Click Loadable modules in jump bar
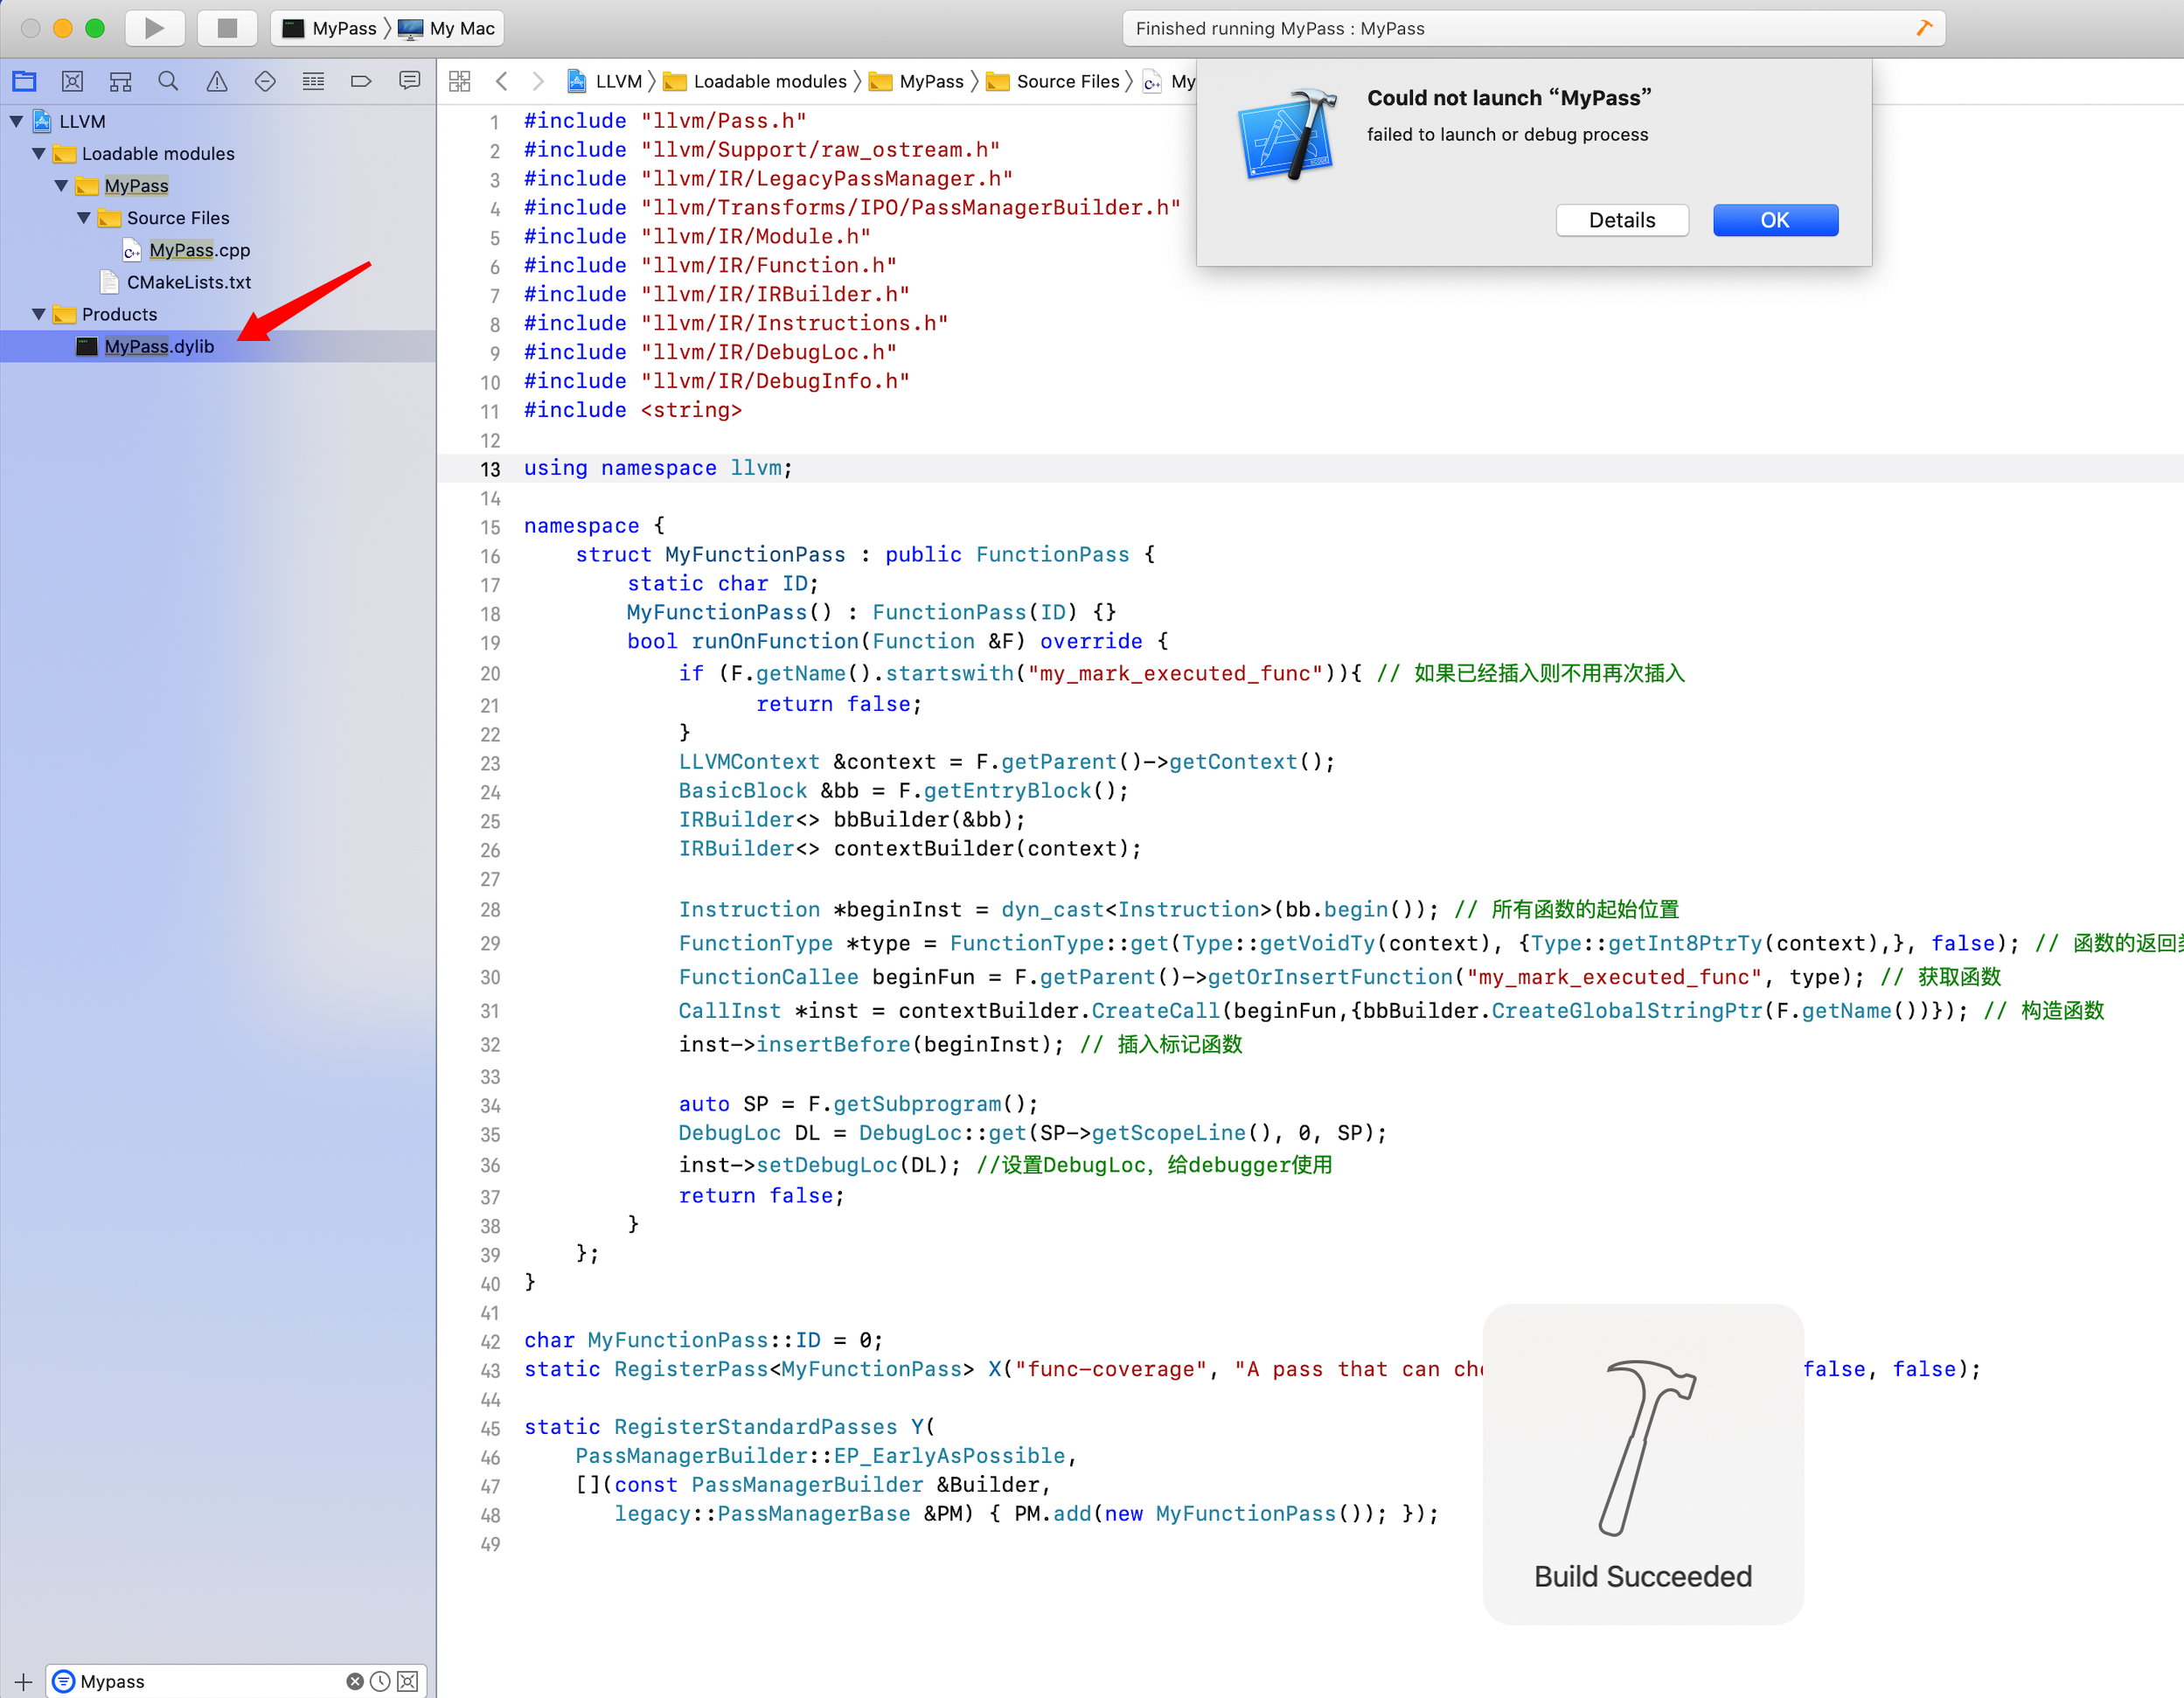The image size is (2184, 1698). [769, 81]
